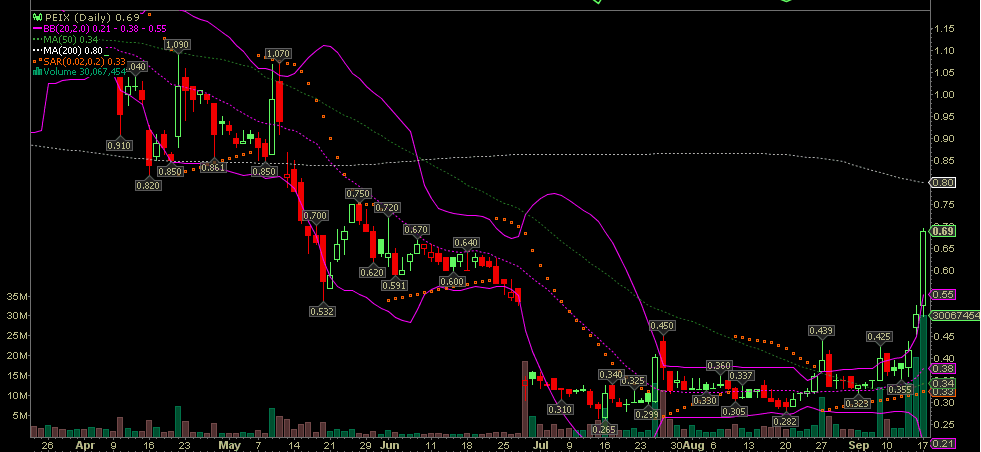Click the 0.532 low price label
The height and width of the screenshot is (452, 981).
[x=322, y=311]
